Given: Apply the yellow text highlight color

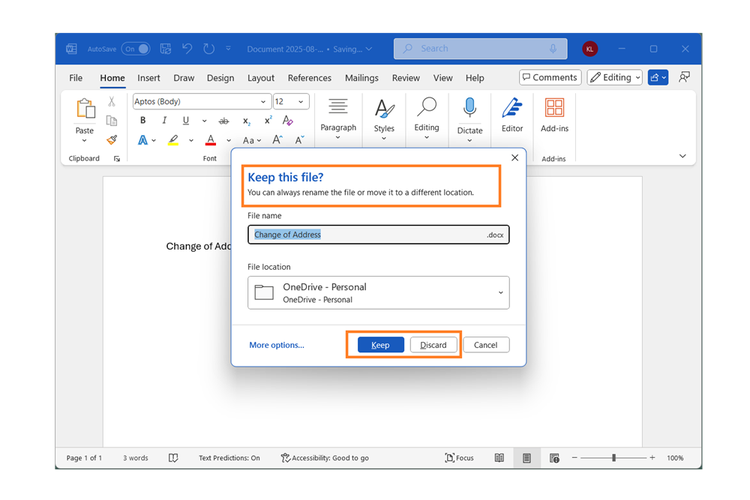Looking at the screenshot, I should (173, 140).
